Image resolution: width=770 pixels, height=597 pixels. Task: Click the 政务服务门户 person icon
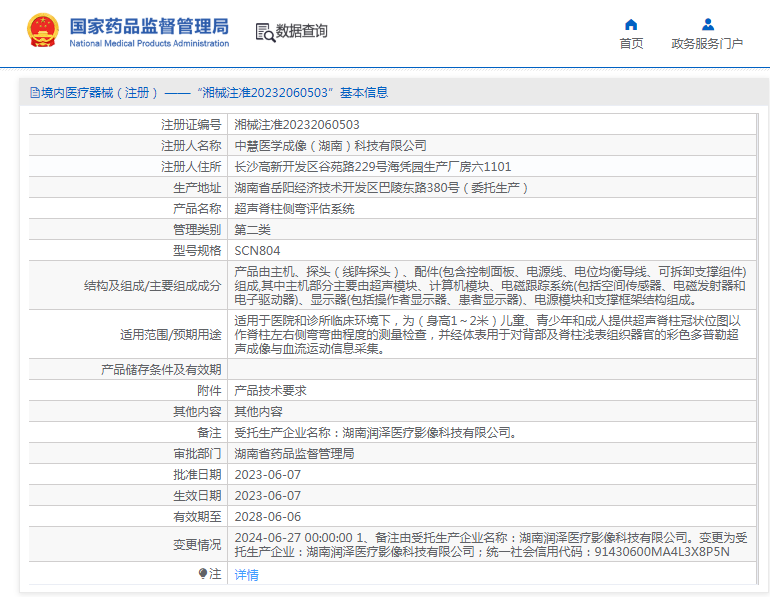(708, 24)
